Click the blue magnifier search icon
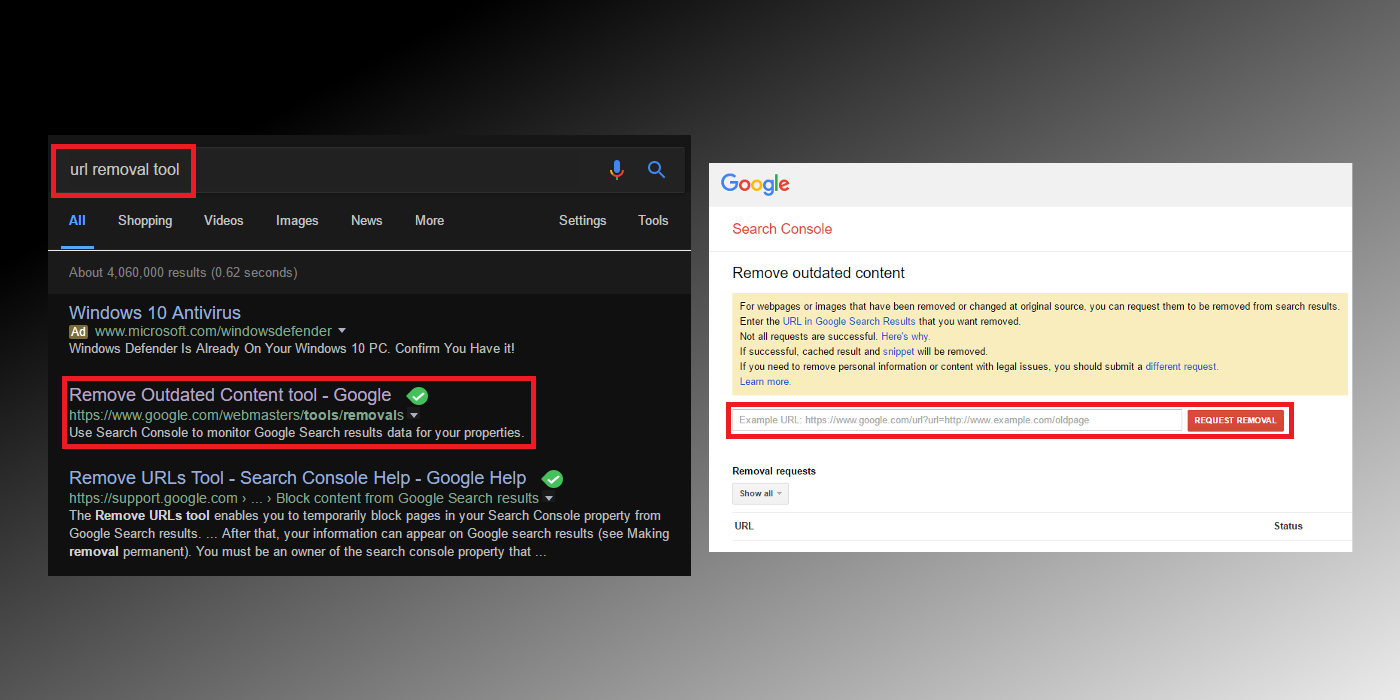 (x=657, y=170)
